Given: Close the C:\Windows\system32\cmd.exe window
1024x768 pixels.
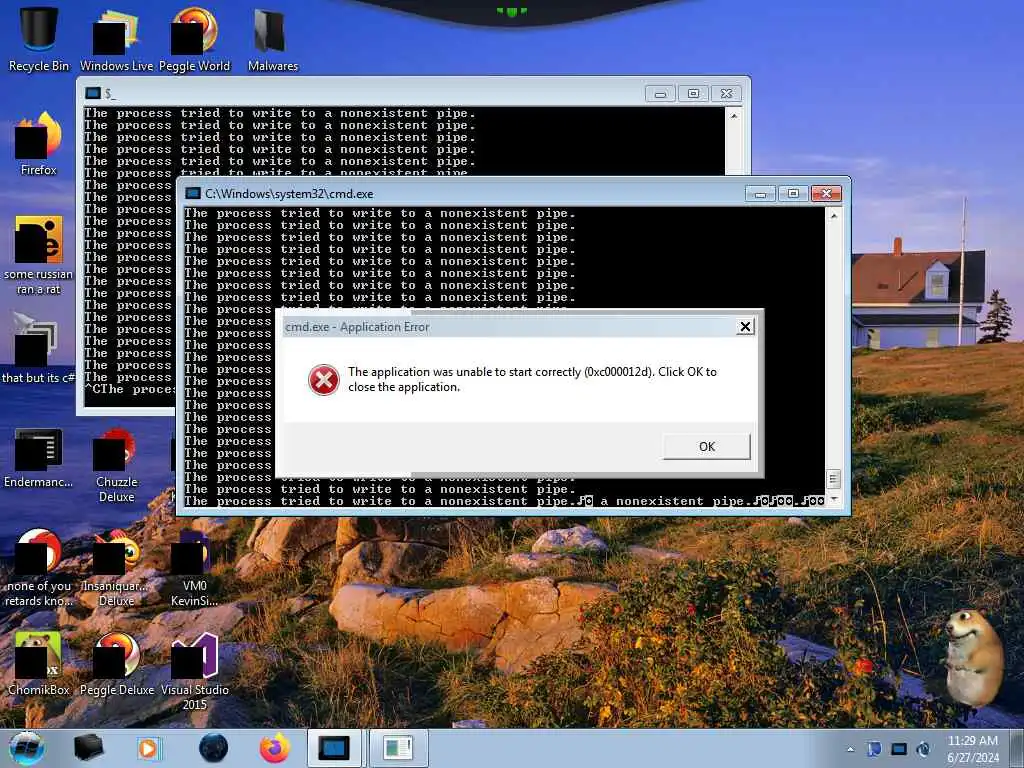Looking at the screenshot, I should [x=826, y=194].
